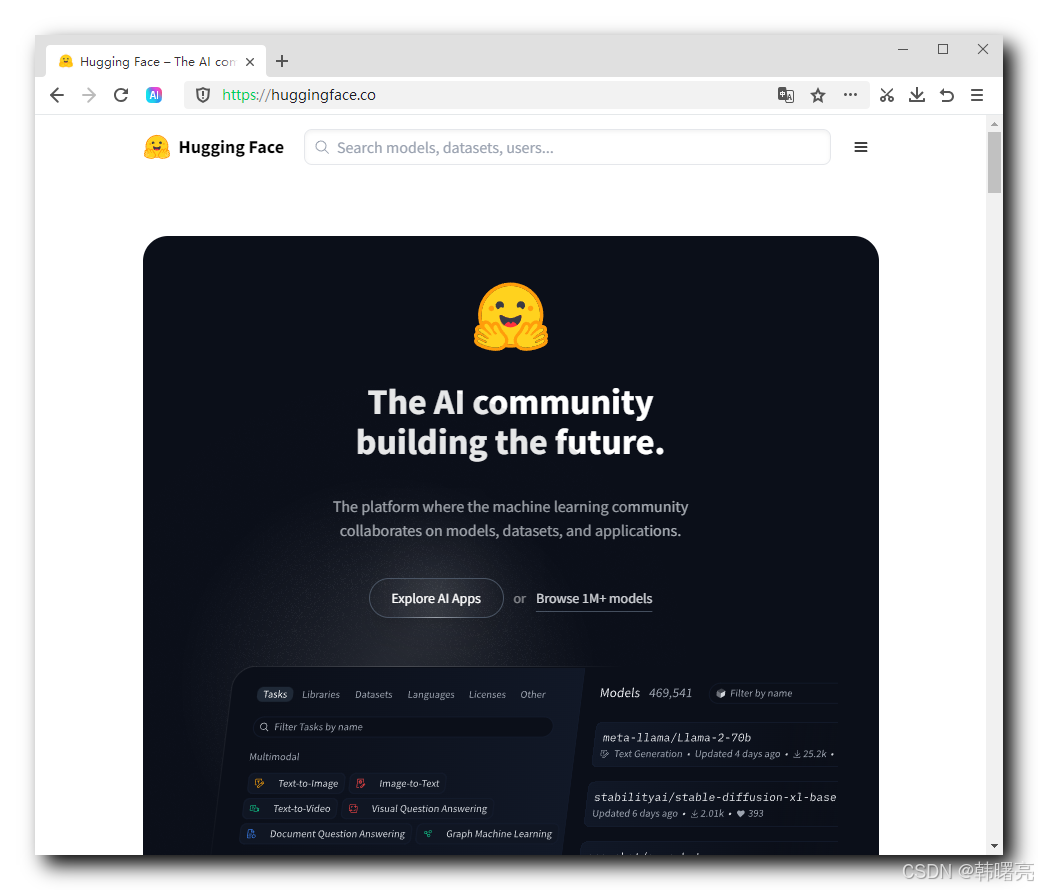
Task: Minimize the browser window
Action: (903, 49)
